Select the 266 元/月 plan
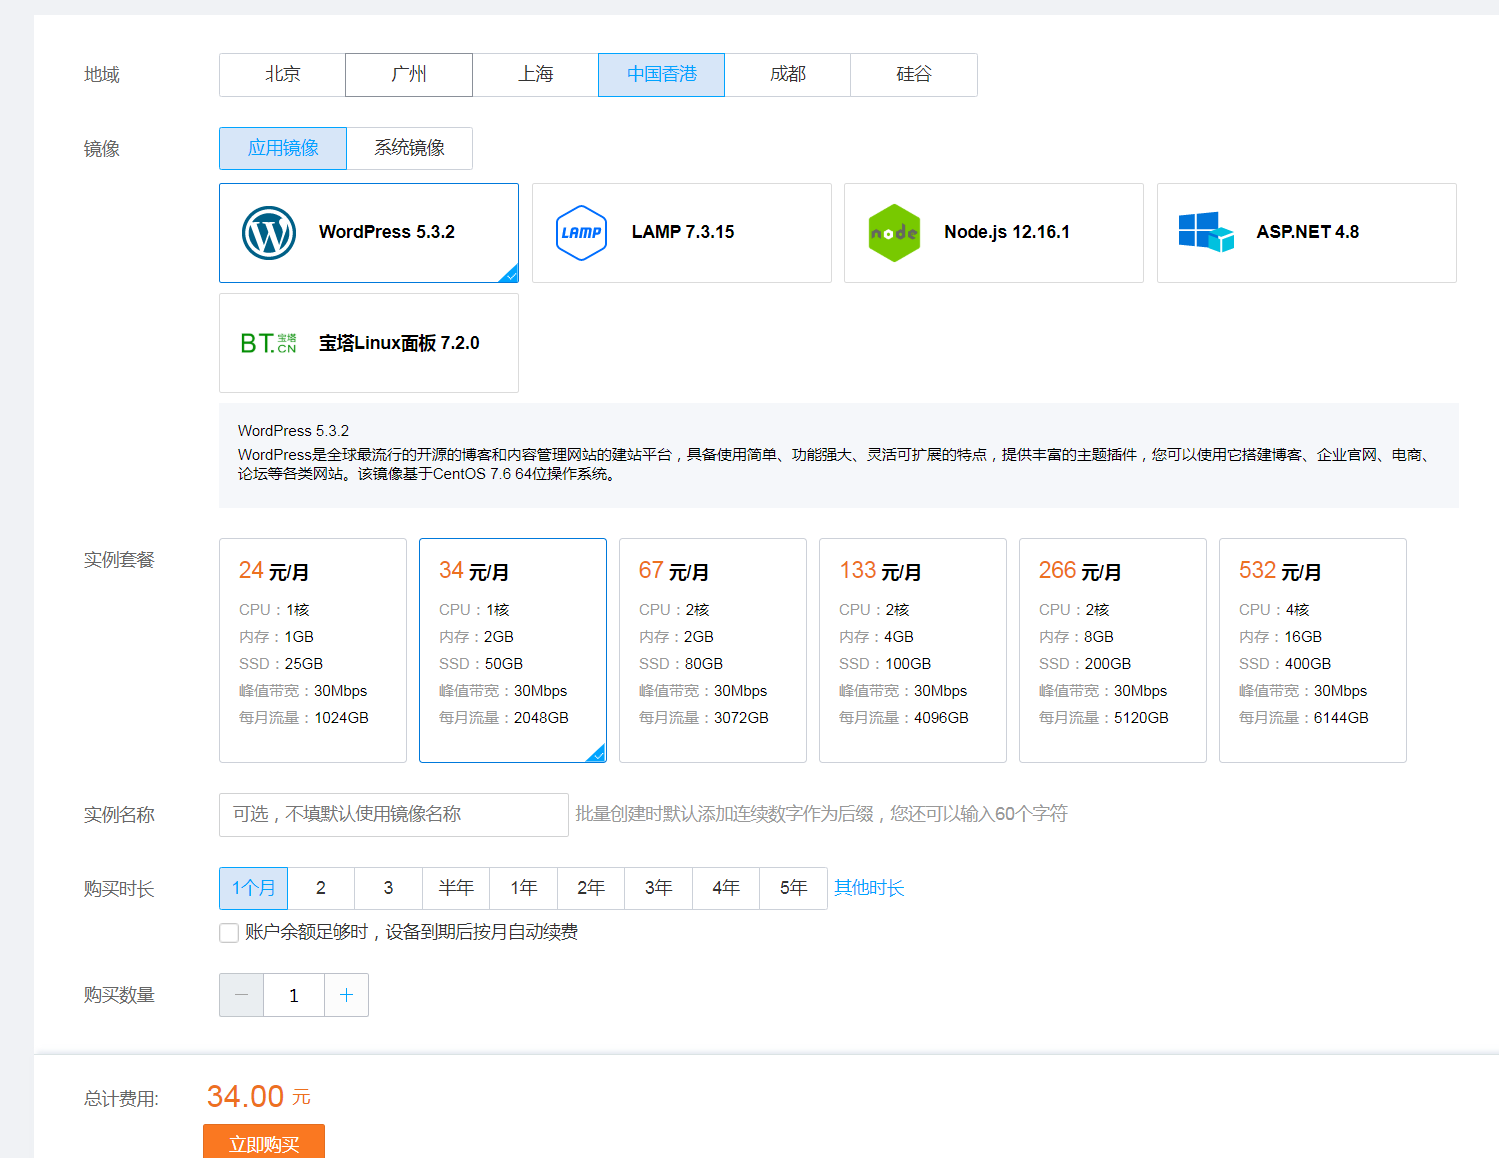The image size is (1499, 1158). tap(1113, 650)
